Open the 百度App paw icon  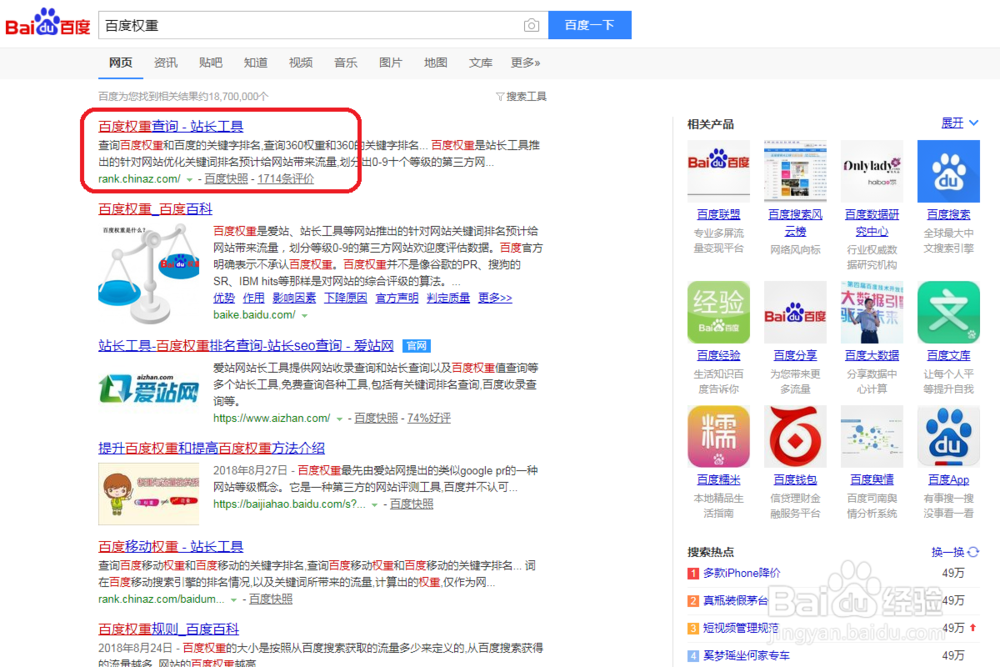tap(948, 437)
